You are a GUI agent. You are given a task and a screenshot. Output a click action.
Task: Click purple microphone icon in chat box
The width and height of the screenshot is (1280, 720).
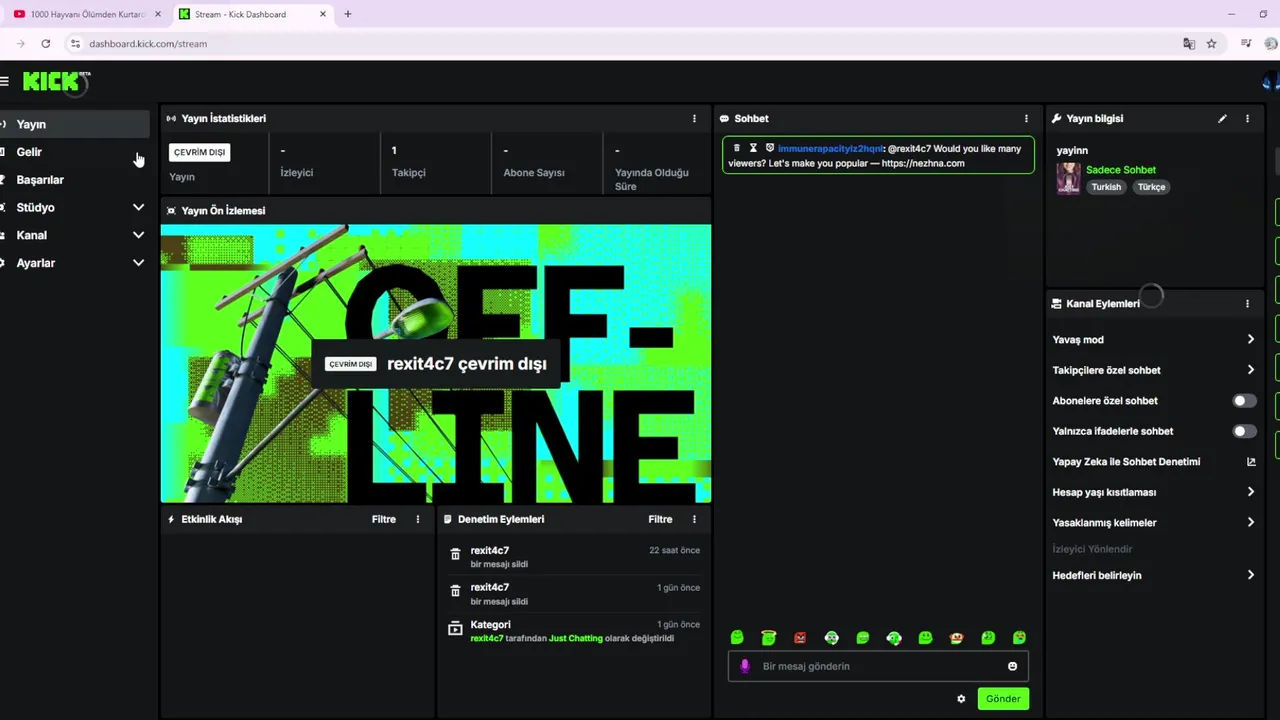tap(744, 666)
